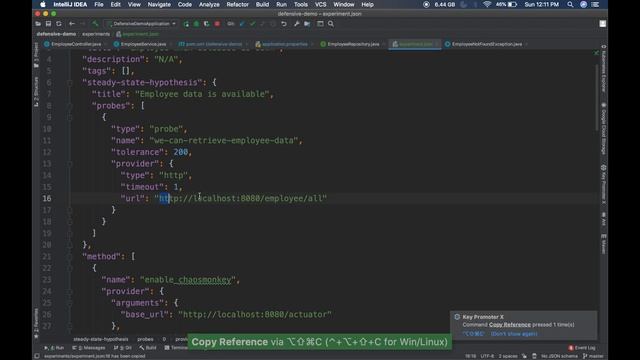640x360 pixels.
Task: Click the Build project hammer icon
Action: click(95, 24)
